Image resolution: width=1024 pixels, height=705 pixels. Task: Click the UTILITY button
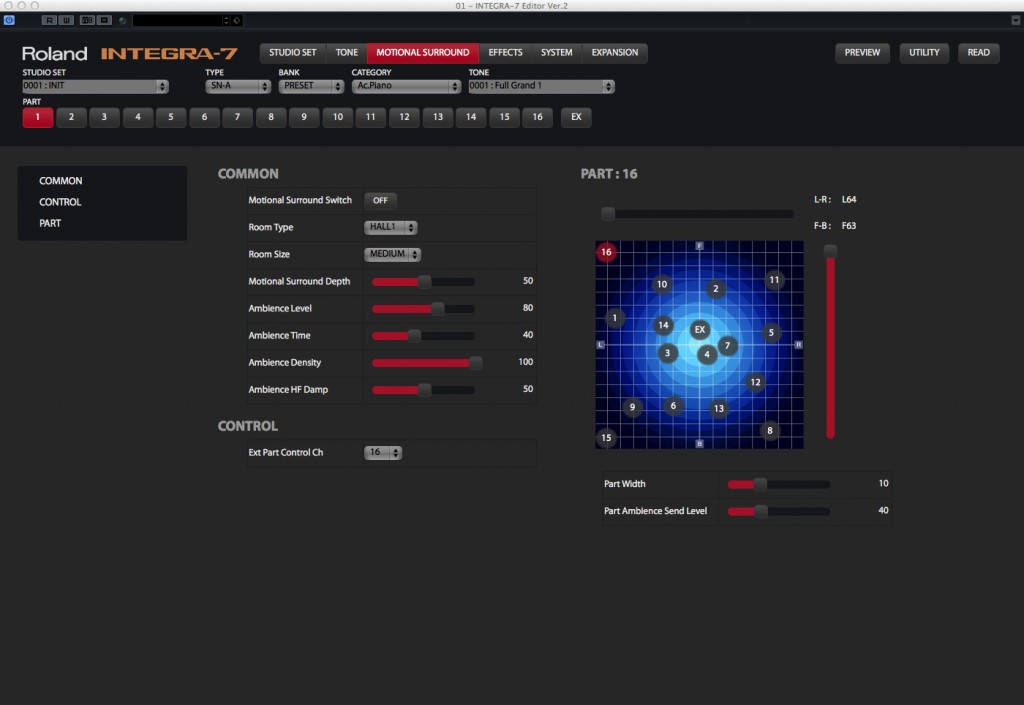[923, 52]
